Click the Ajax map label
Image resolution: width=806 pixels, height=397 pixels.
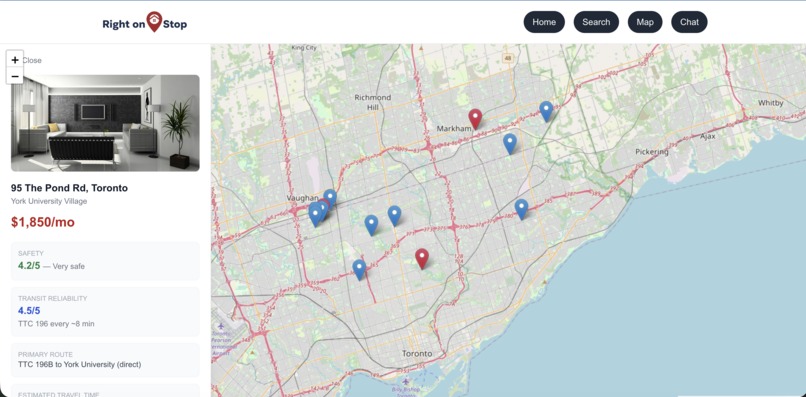pos(708,136)
